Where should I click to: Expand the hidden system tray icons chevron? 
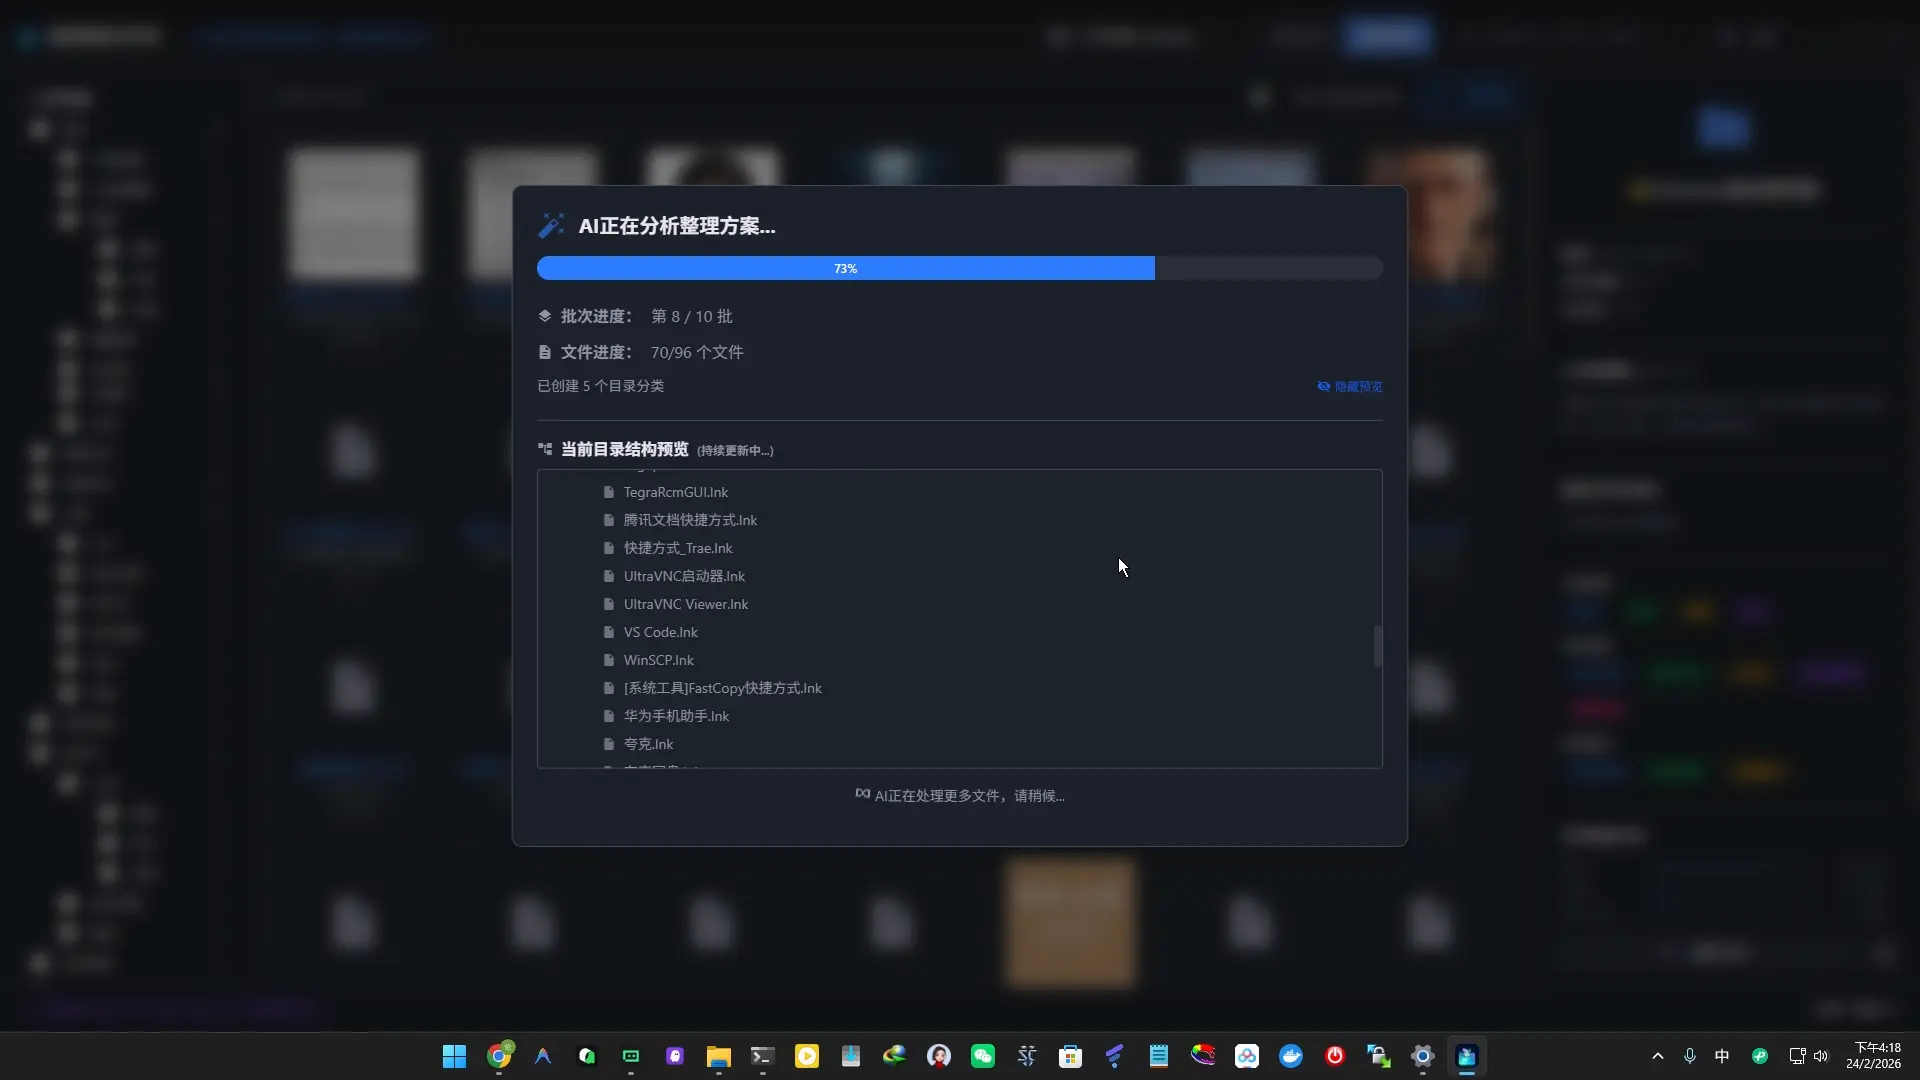point(1658,1056)
